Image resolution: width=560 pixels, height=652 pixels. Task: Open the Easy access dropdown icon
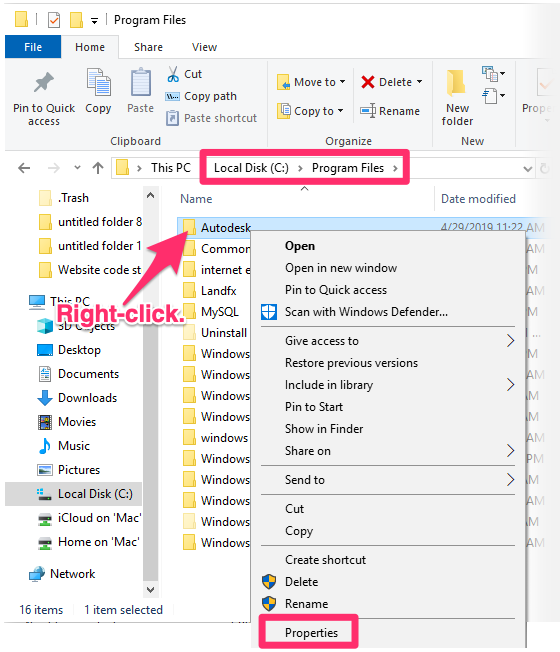(x=493, y=96)
